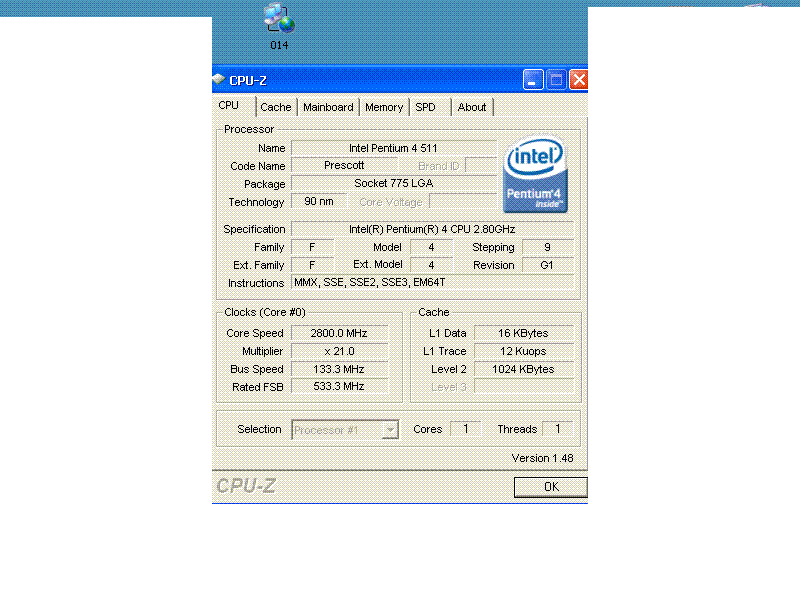Show the About tab
The width and height of the screenshot is (800, 600).
472,107
